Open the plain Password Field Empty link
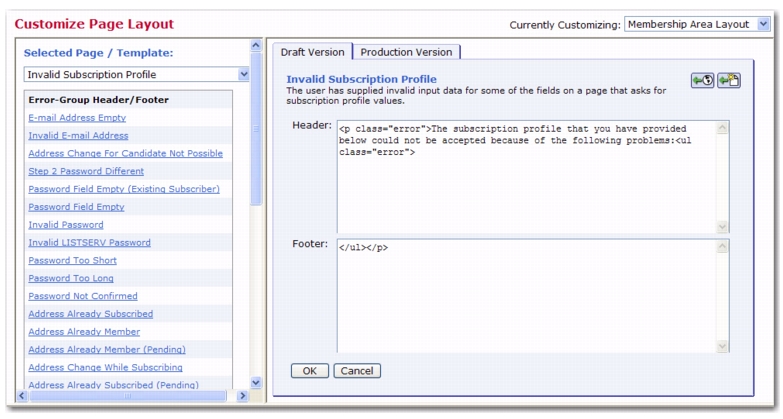The height and width of the screenshot is (419, 783). point(76,207)
